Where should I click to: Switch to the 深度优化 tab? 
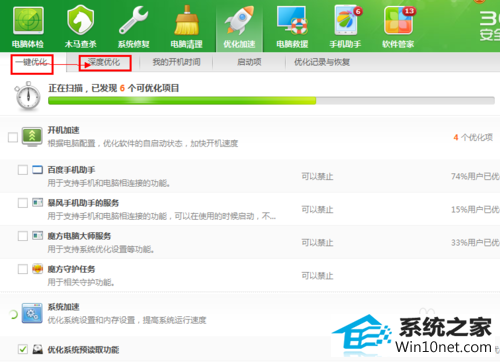point(104,62)
